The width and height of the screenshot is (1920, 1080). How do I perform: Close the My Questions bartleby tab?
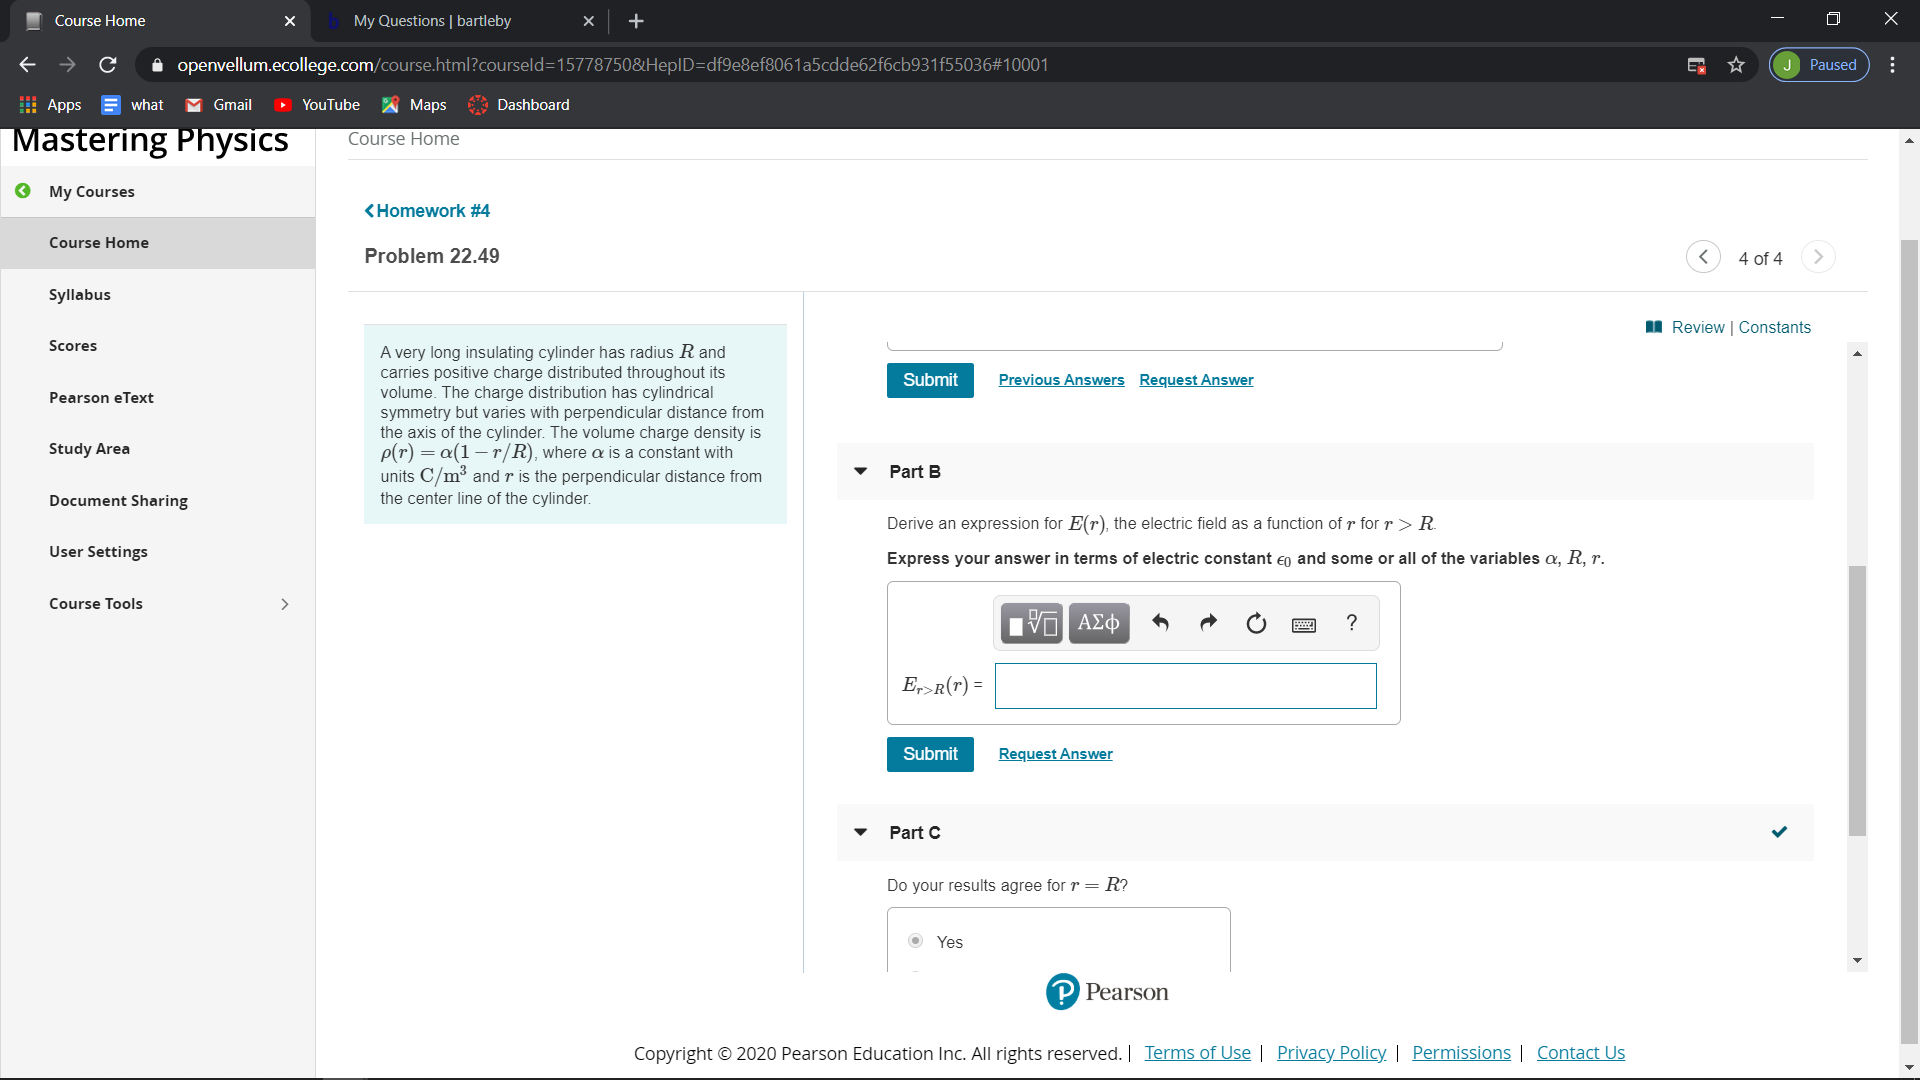click(588, 21)
